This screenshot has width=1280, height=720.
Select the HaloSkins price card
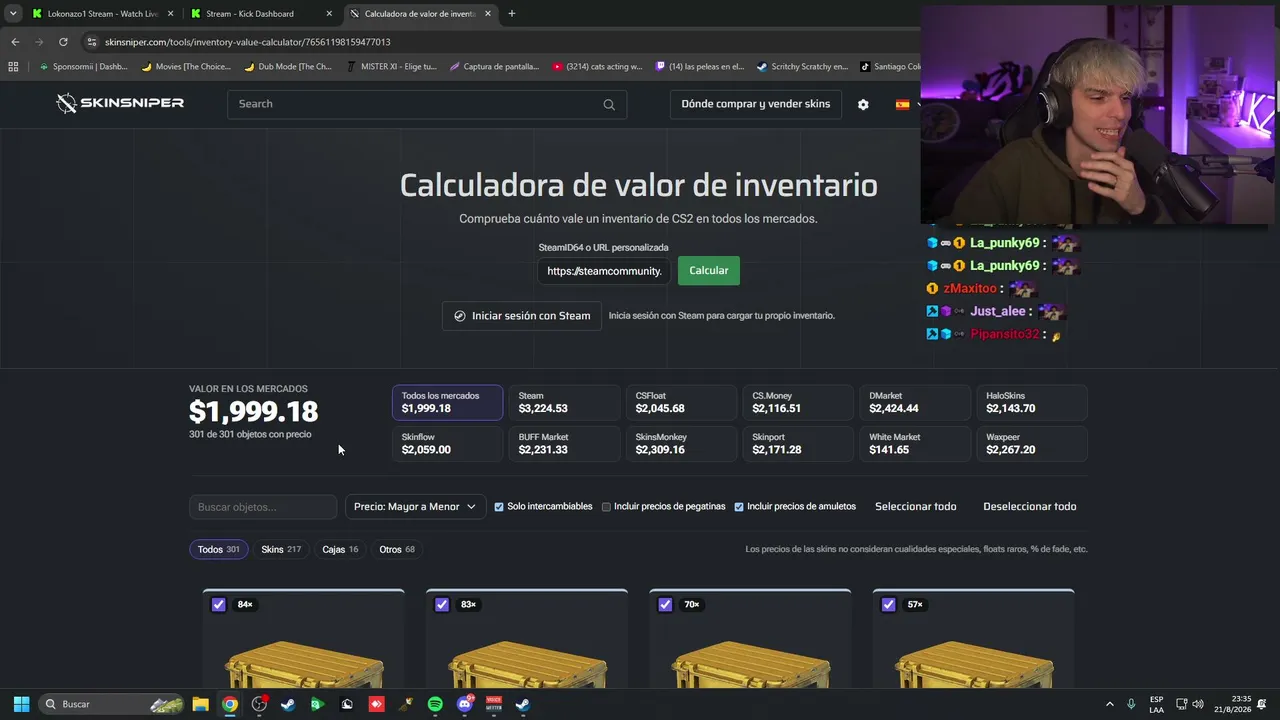pyautogui.click(x=1032, y=402)
